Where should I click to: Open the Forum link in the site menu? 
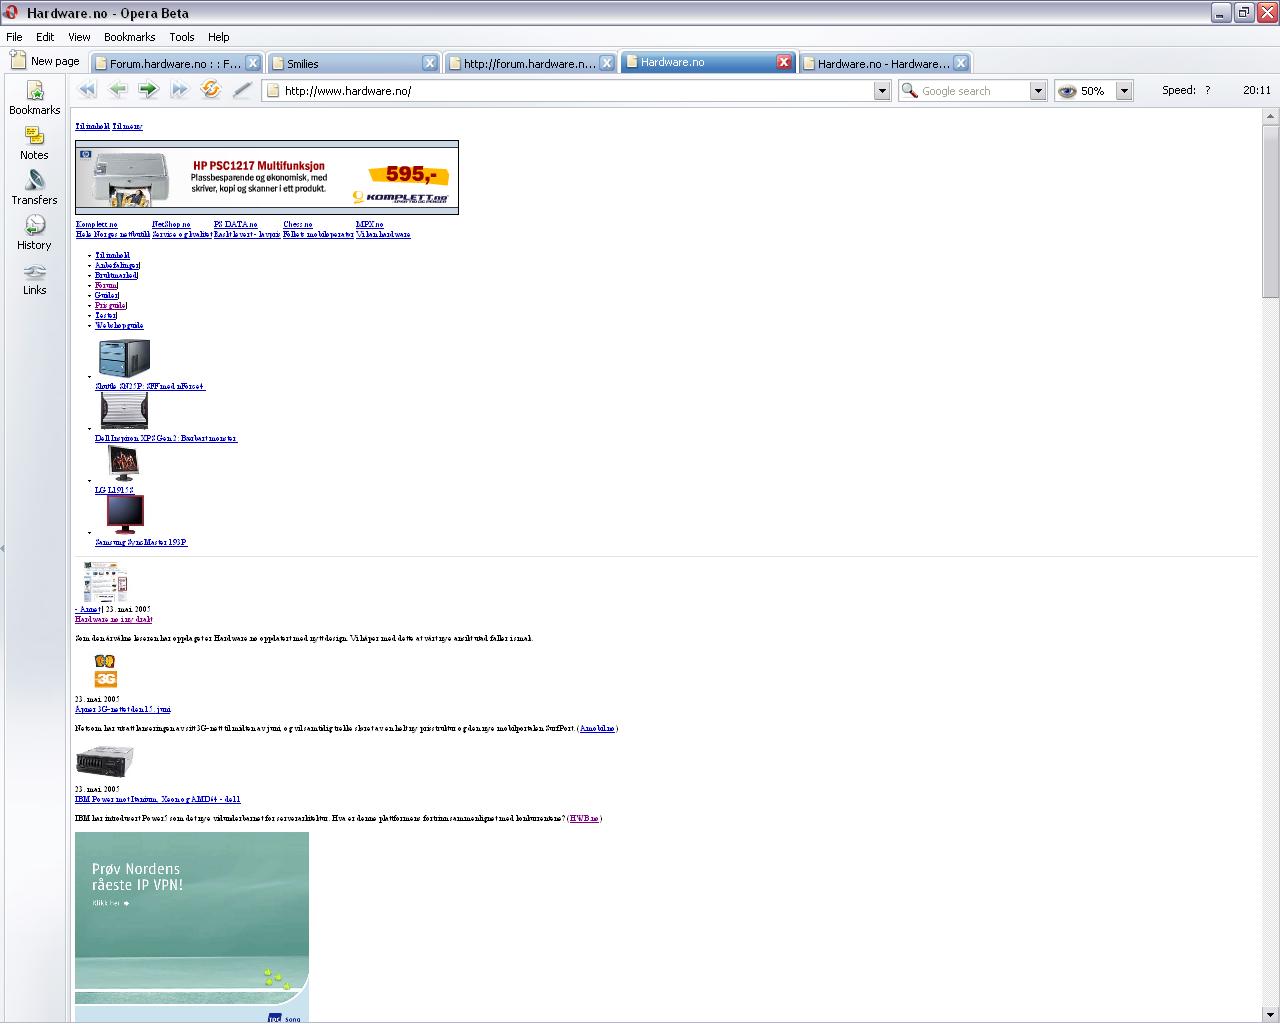106,286
